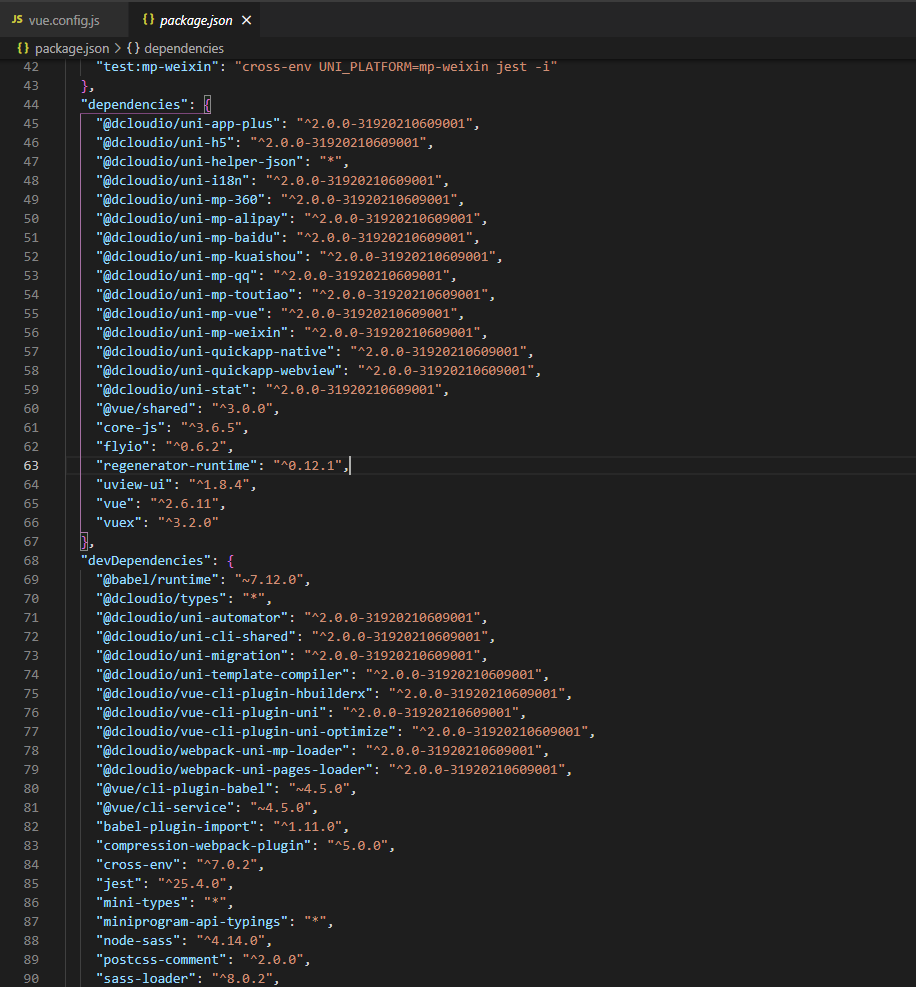
Task: Open the dependencies breadcrumb dropdown
Action: (x=185, y=48)
